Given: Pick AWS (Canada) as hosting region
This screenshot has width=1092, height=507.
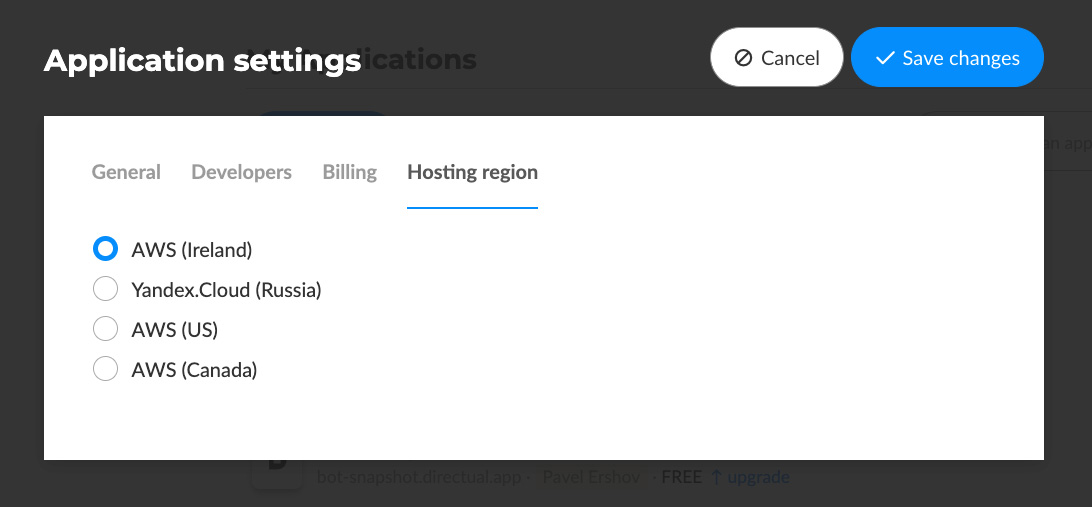Looking at the screenshot, I should (x=105, y=370).
